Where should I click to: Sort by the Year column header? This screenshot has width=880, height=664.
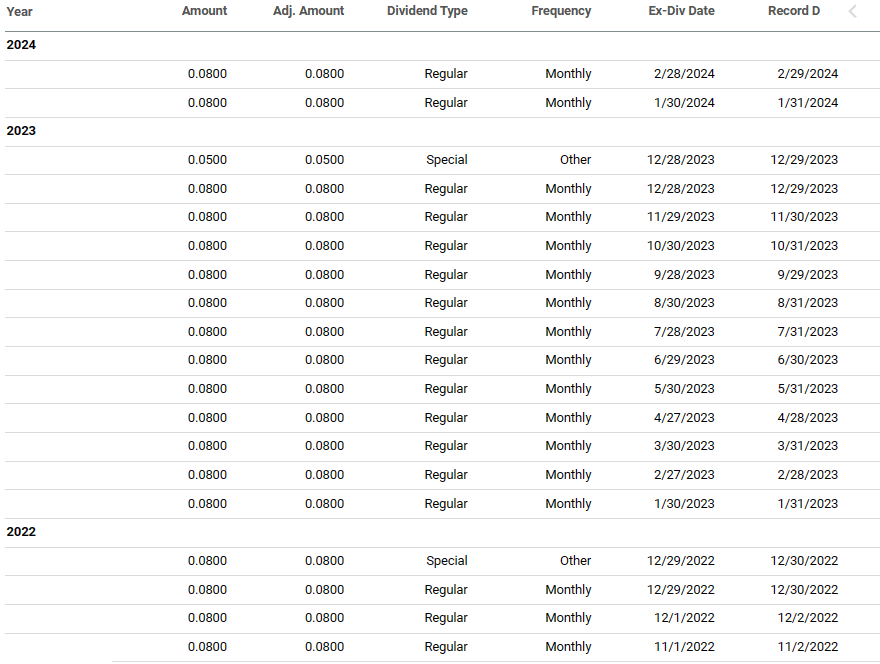(19, 11)
